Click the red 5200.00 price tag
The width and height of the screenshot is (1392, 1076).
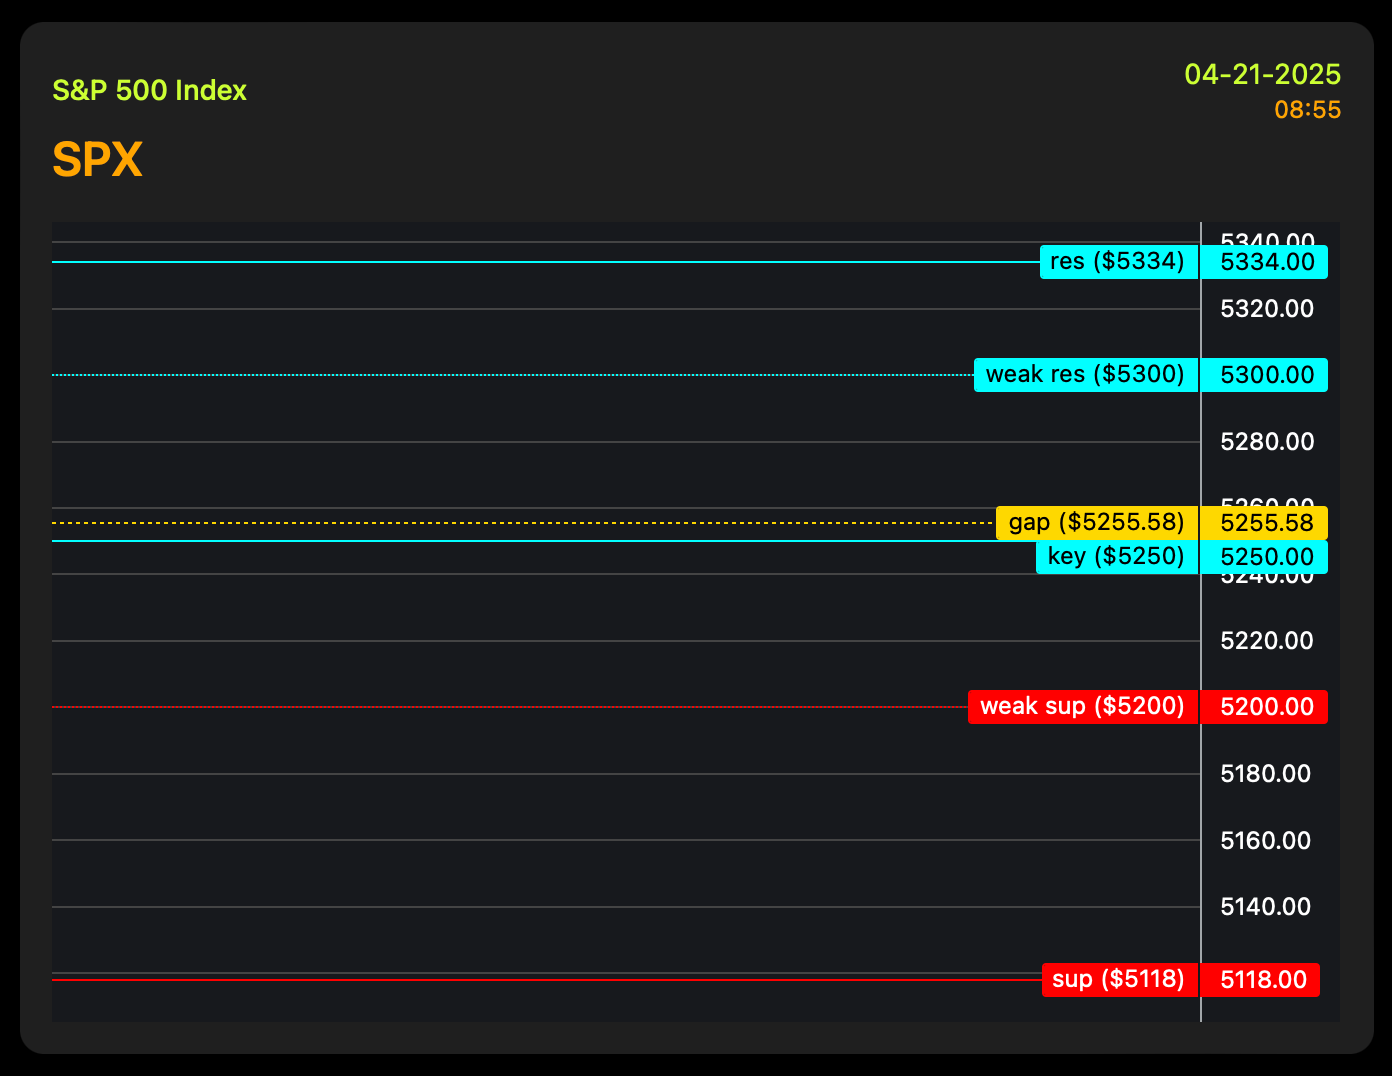pos(1264,707)
